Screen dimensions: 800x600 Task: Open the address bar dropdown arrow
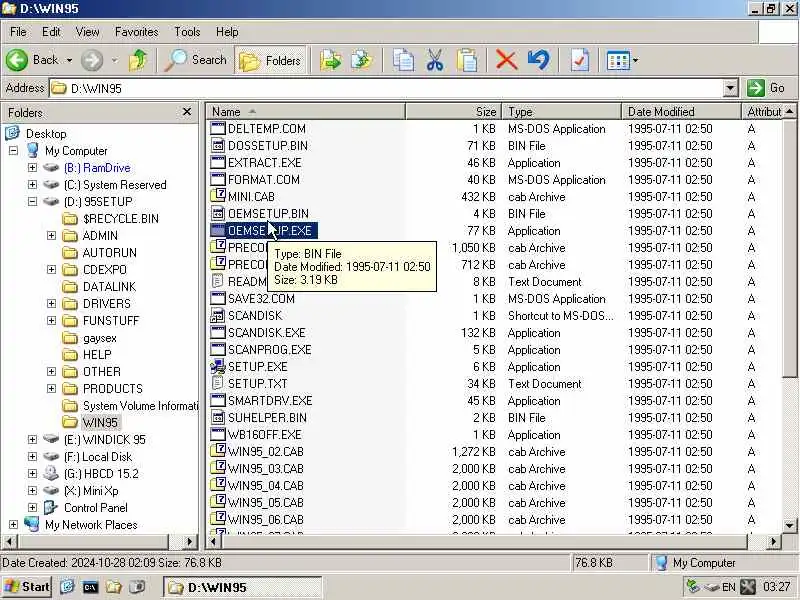[x=731, y=88]
